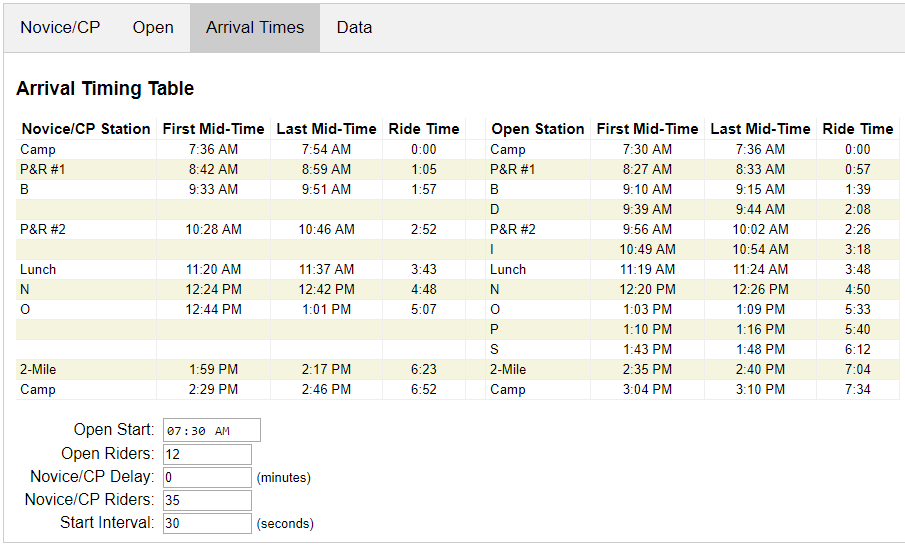This screenshot has width=905, height=547.
Task: Click Open station S cell
Action: [x=538, y=350]
